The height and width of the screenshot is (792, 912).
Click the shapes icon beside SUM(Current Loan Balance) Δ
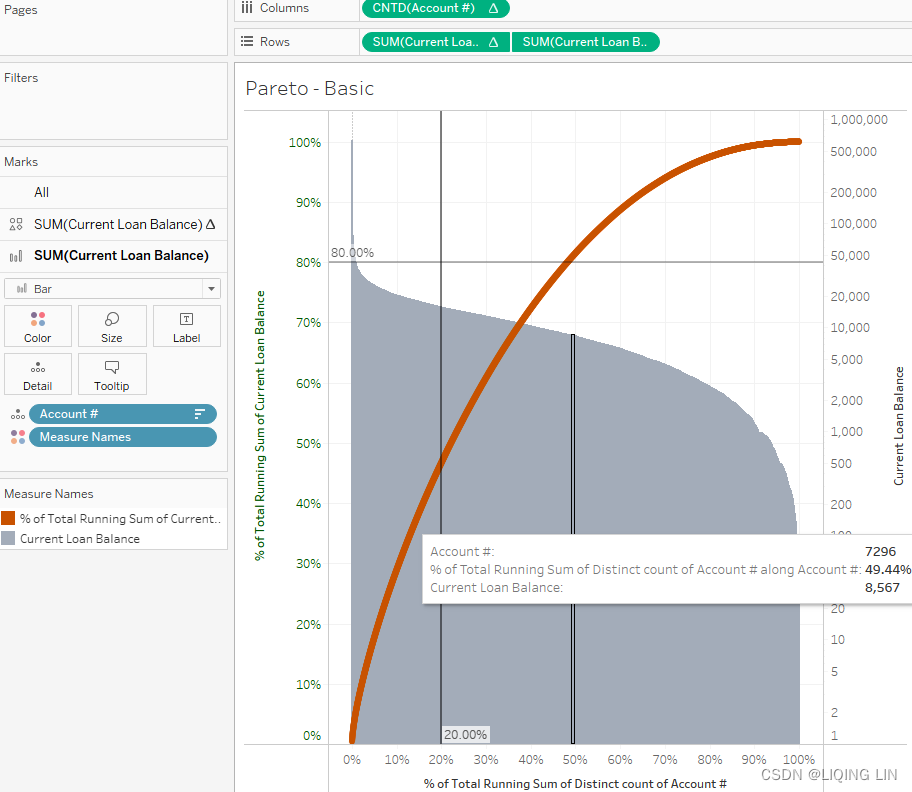[16, 224]
